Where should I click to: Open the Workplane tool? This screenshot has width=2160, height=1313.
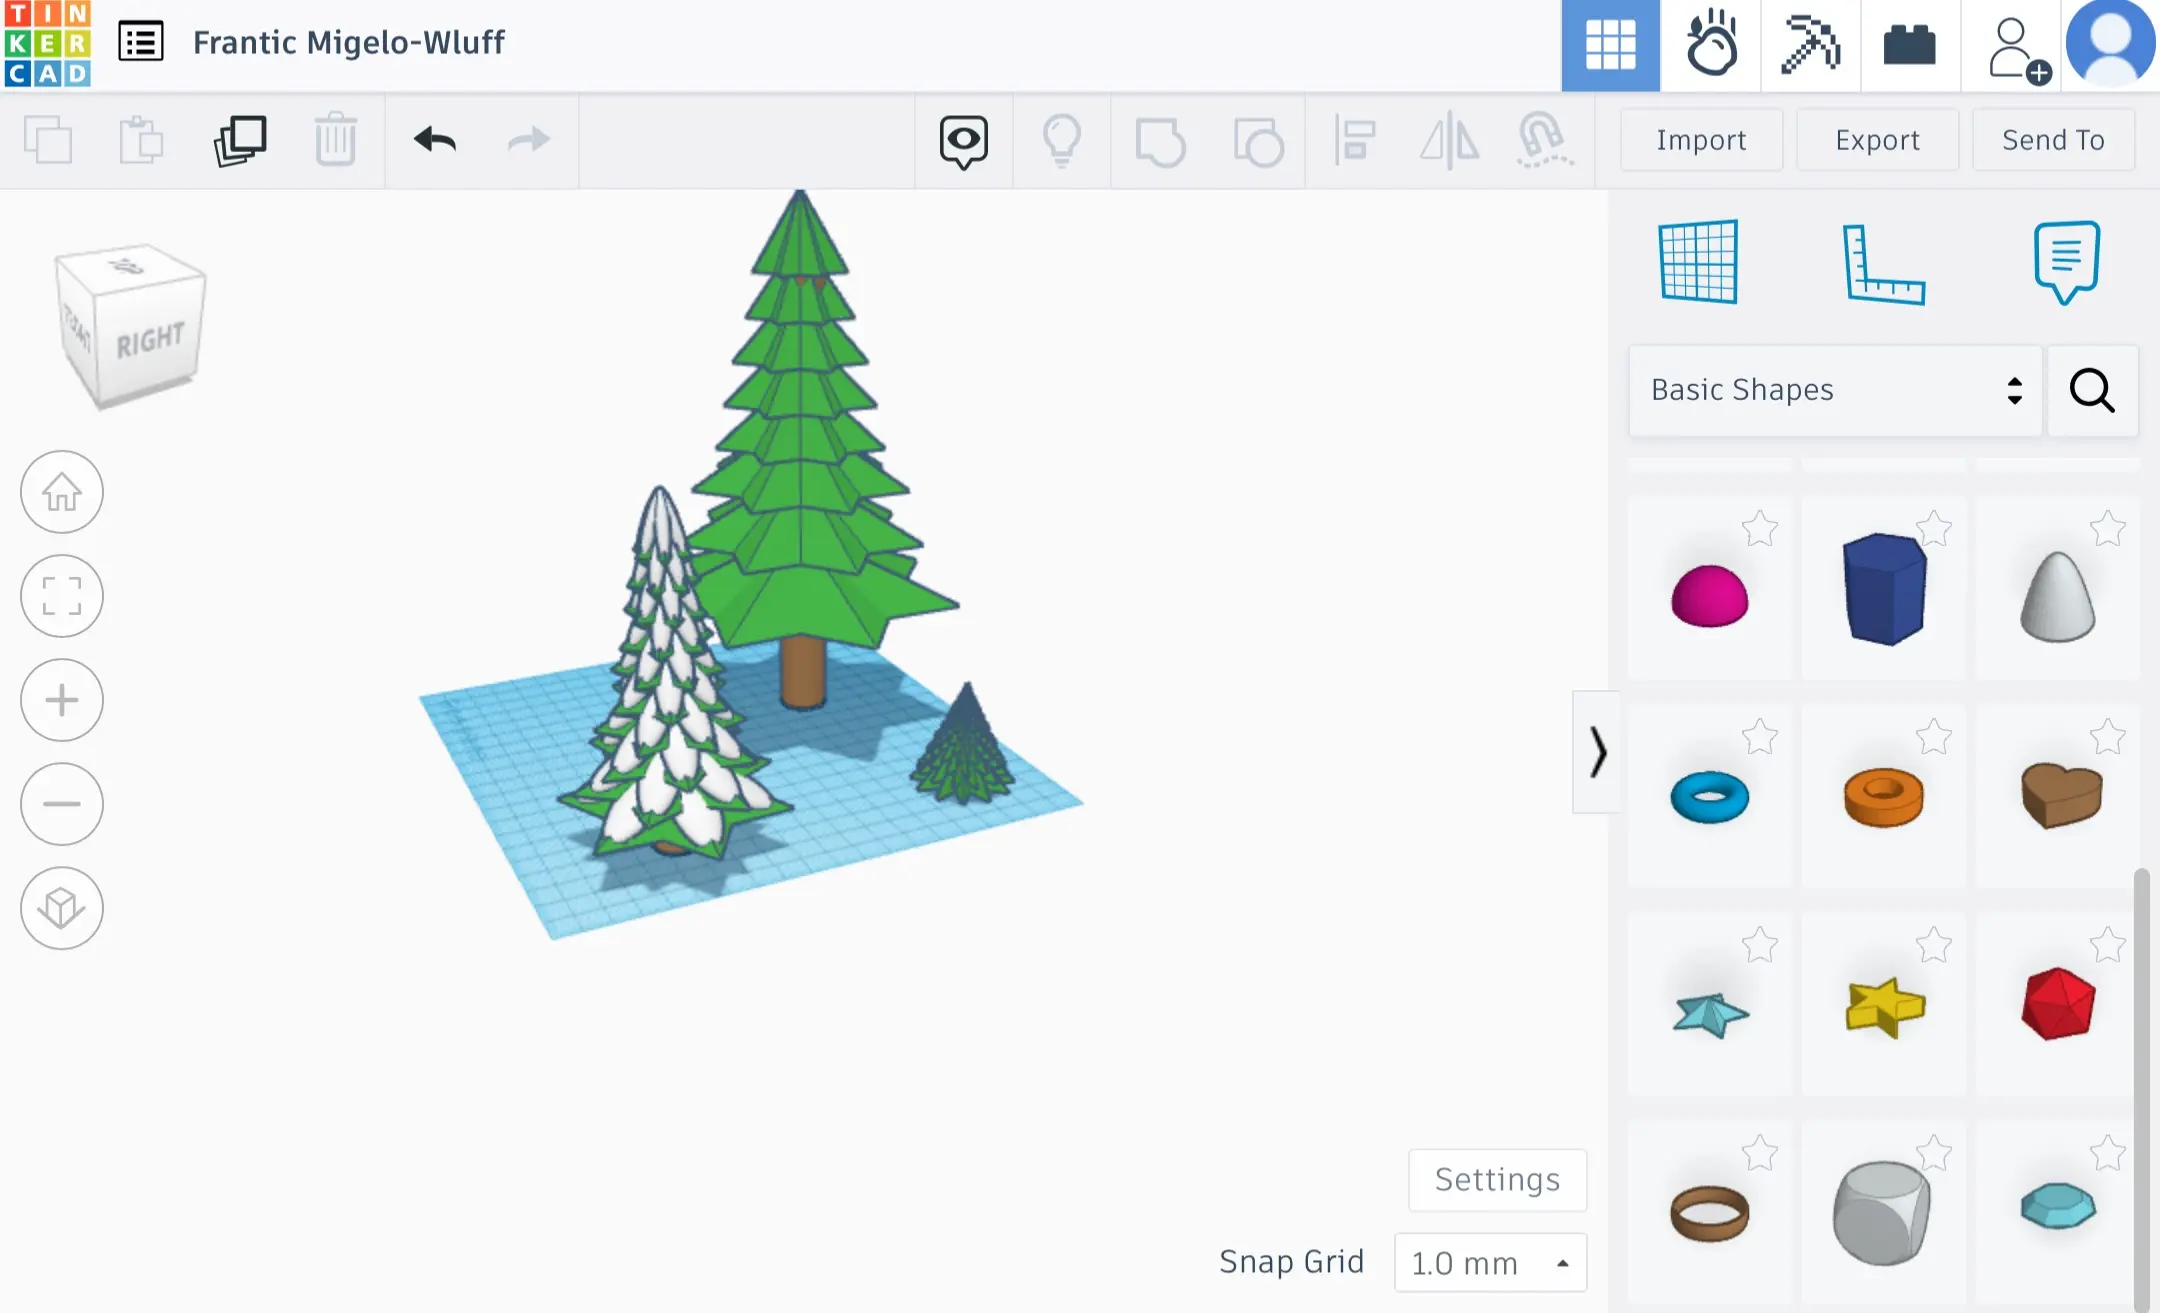pyautogui.click(x=1698, y=262)
